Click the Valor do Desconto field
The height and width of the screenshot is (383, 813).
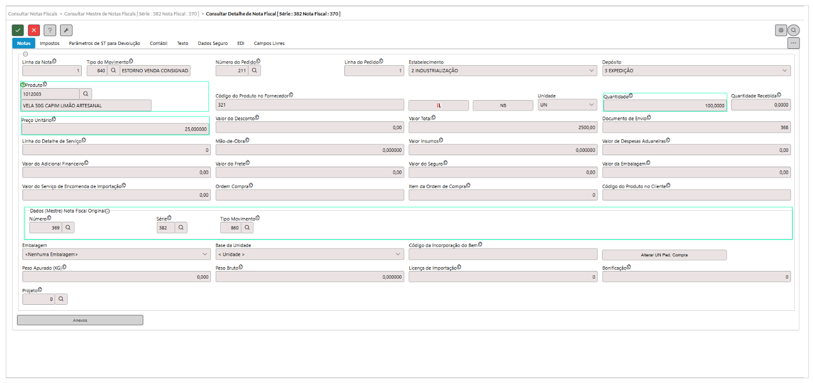point(310,128)
